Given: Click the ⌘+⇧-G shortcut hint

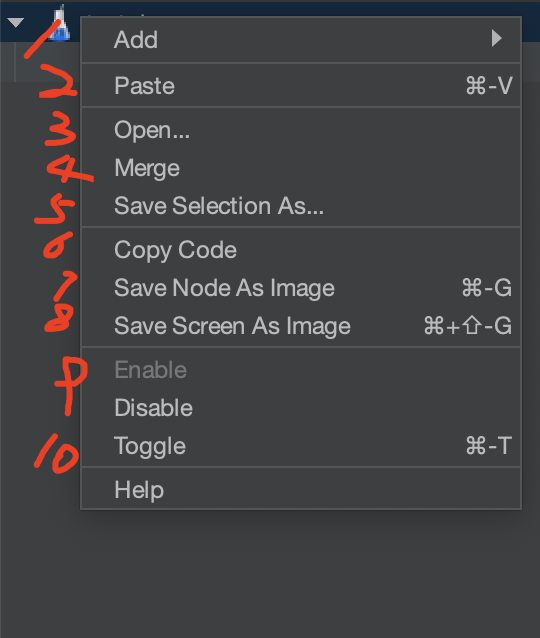Looking at the screenshot, I should pos(468,326).
